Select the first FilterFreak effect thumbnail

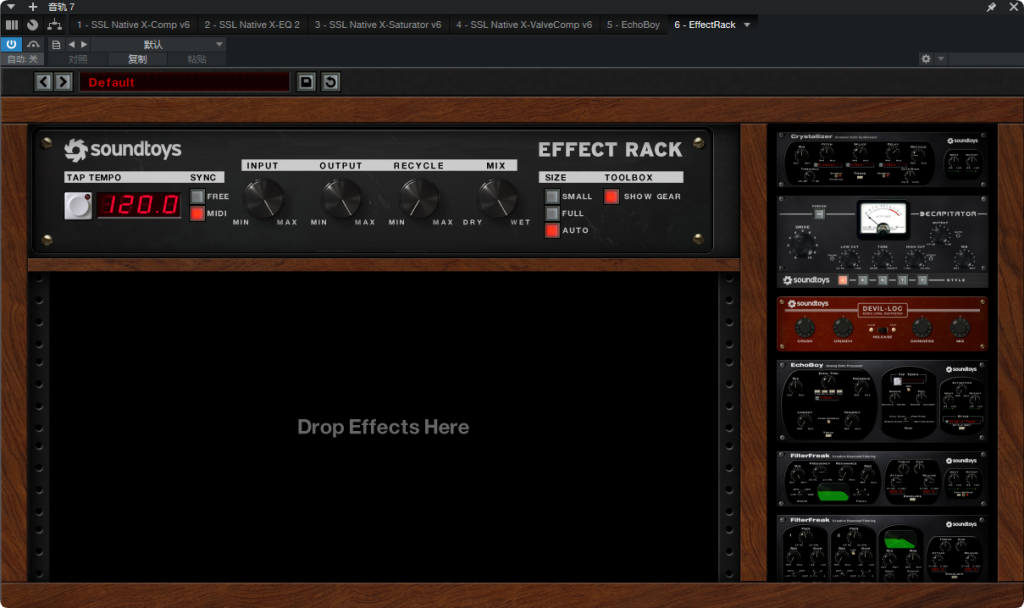[882, 479]
